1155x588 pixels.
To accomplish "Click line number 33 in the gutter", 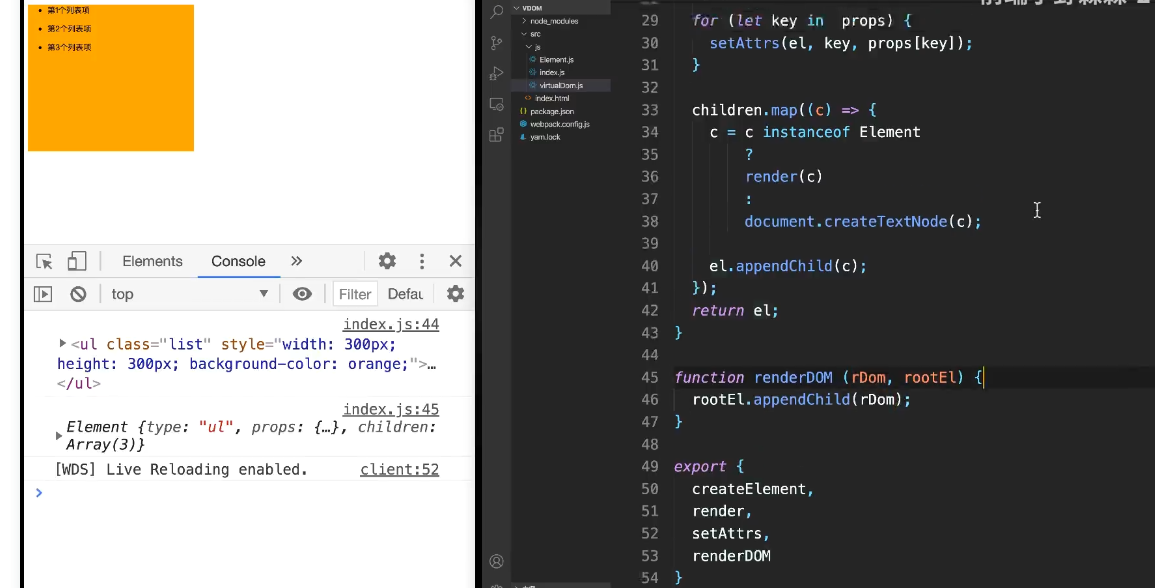I will coord(650,110).
